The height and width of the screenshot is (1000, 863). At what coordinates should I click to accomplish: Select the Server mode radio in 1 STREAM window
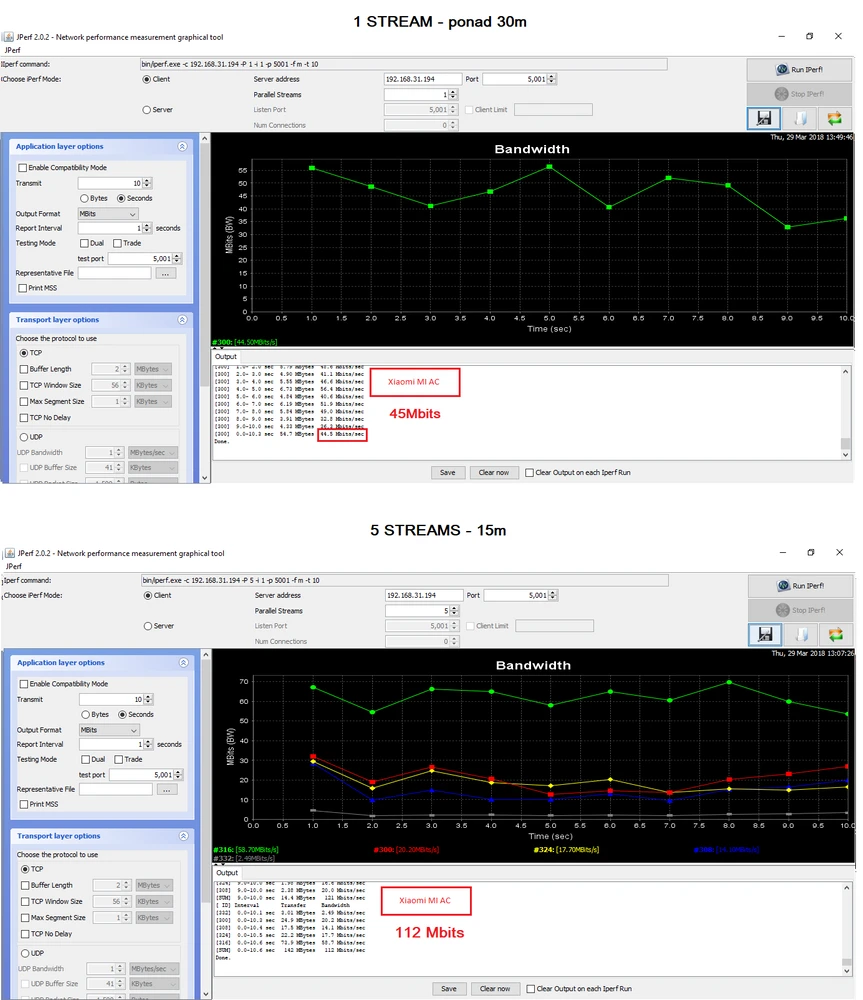pyautogui.click(x=147, y=110)
